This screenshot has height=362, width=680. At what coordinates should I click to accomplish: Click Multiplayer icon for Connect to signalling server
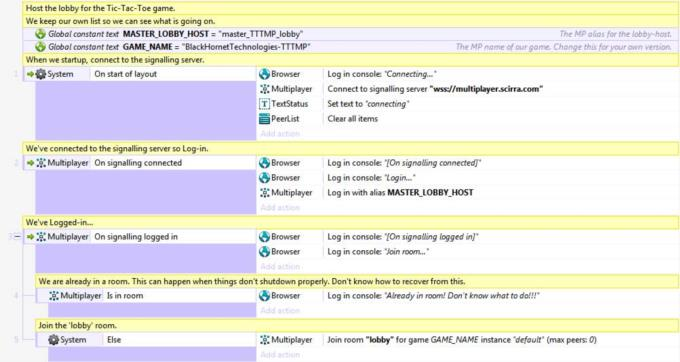click(x=265, y=89)
